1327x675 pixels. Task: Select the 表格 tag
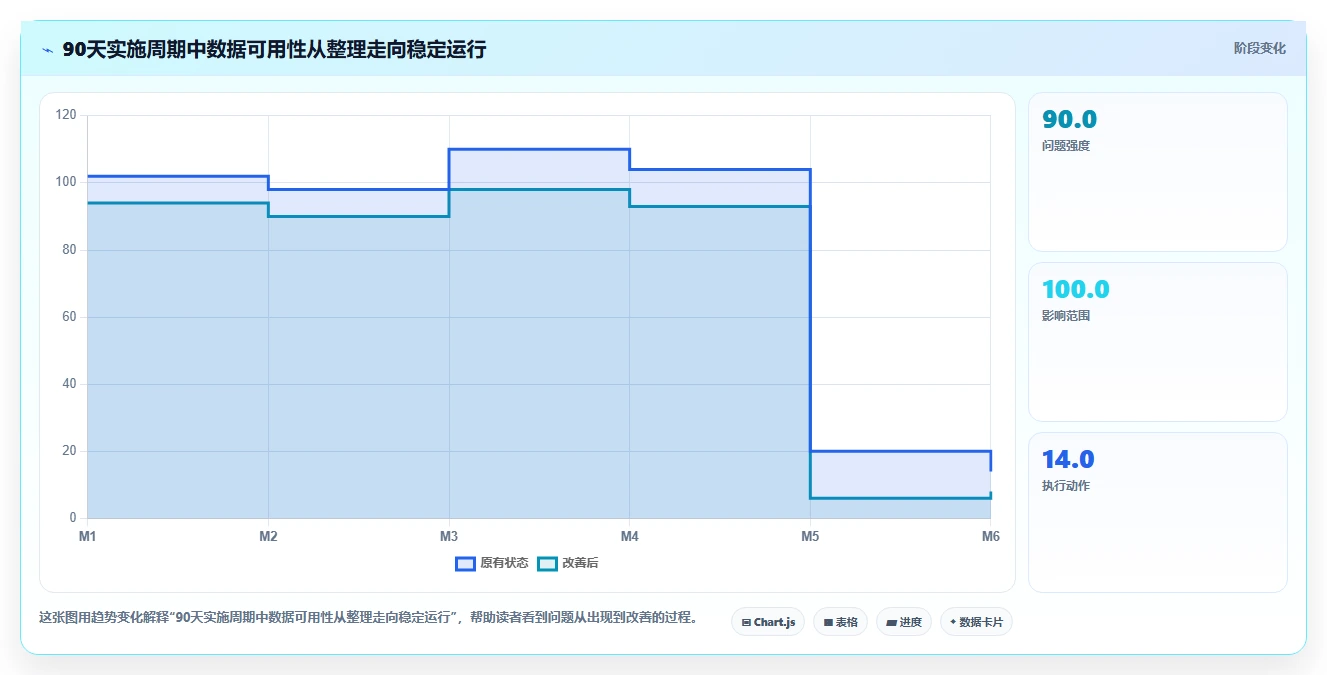(x=840, y=622)
